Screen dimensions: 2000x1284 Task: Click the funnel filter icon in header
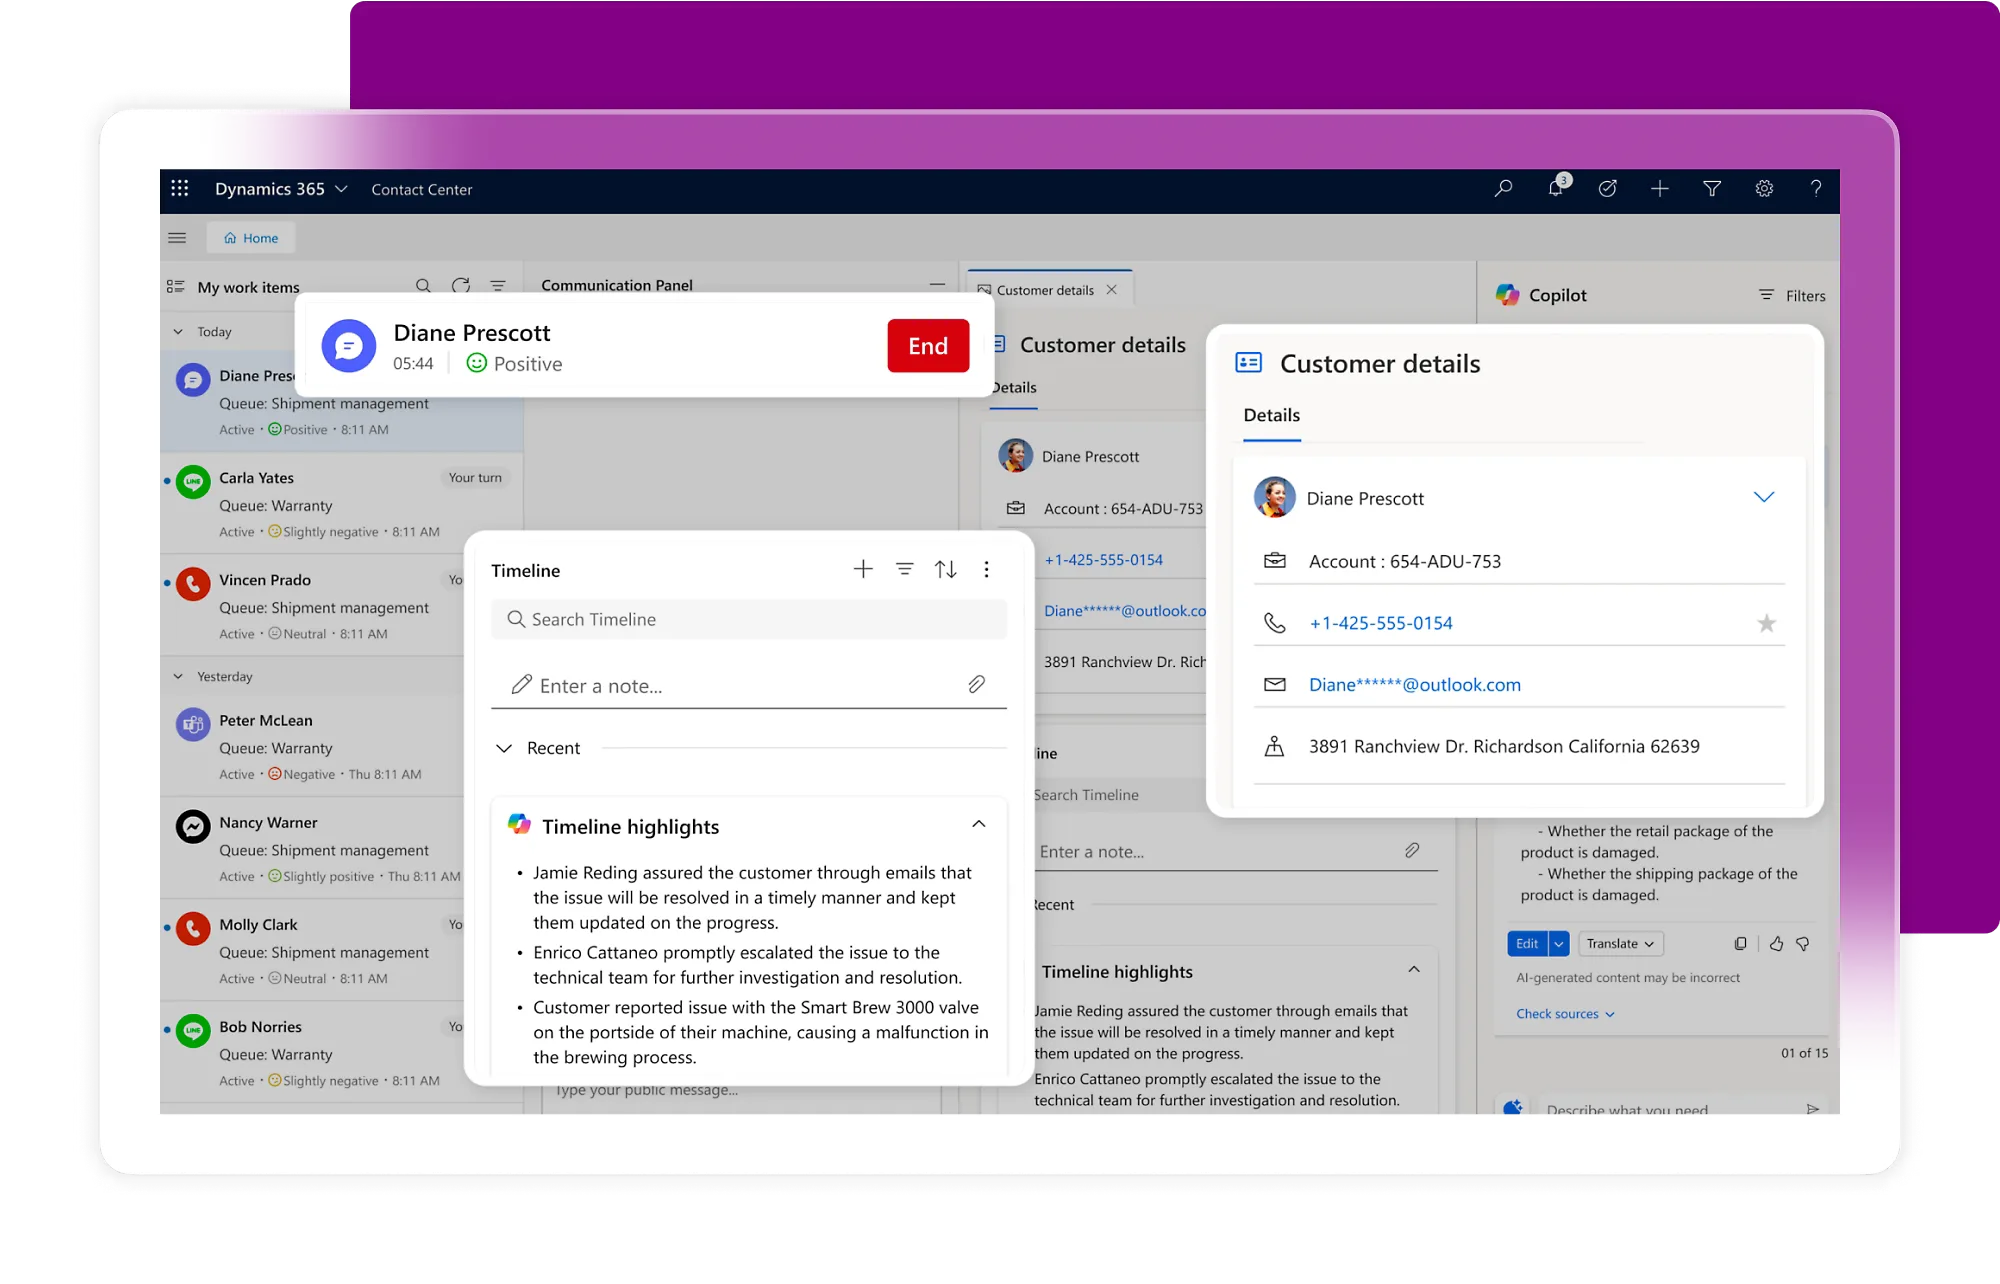[1712, 188]
